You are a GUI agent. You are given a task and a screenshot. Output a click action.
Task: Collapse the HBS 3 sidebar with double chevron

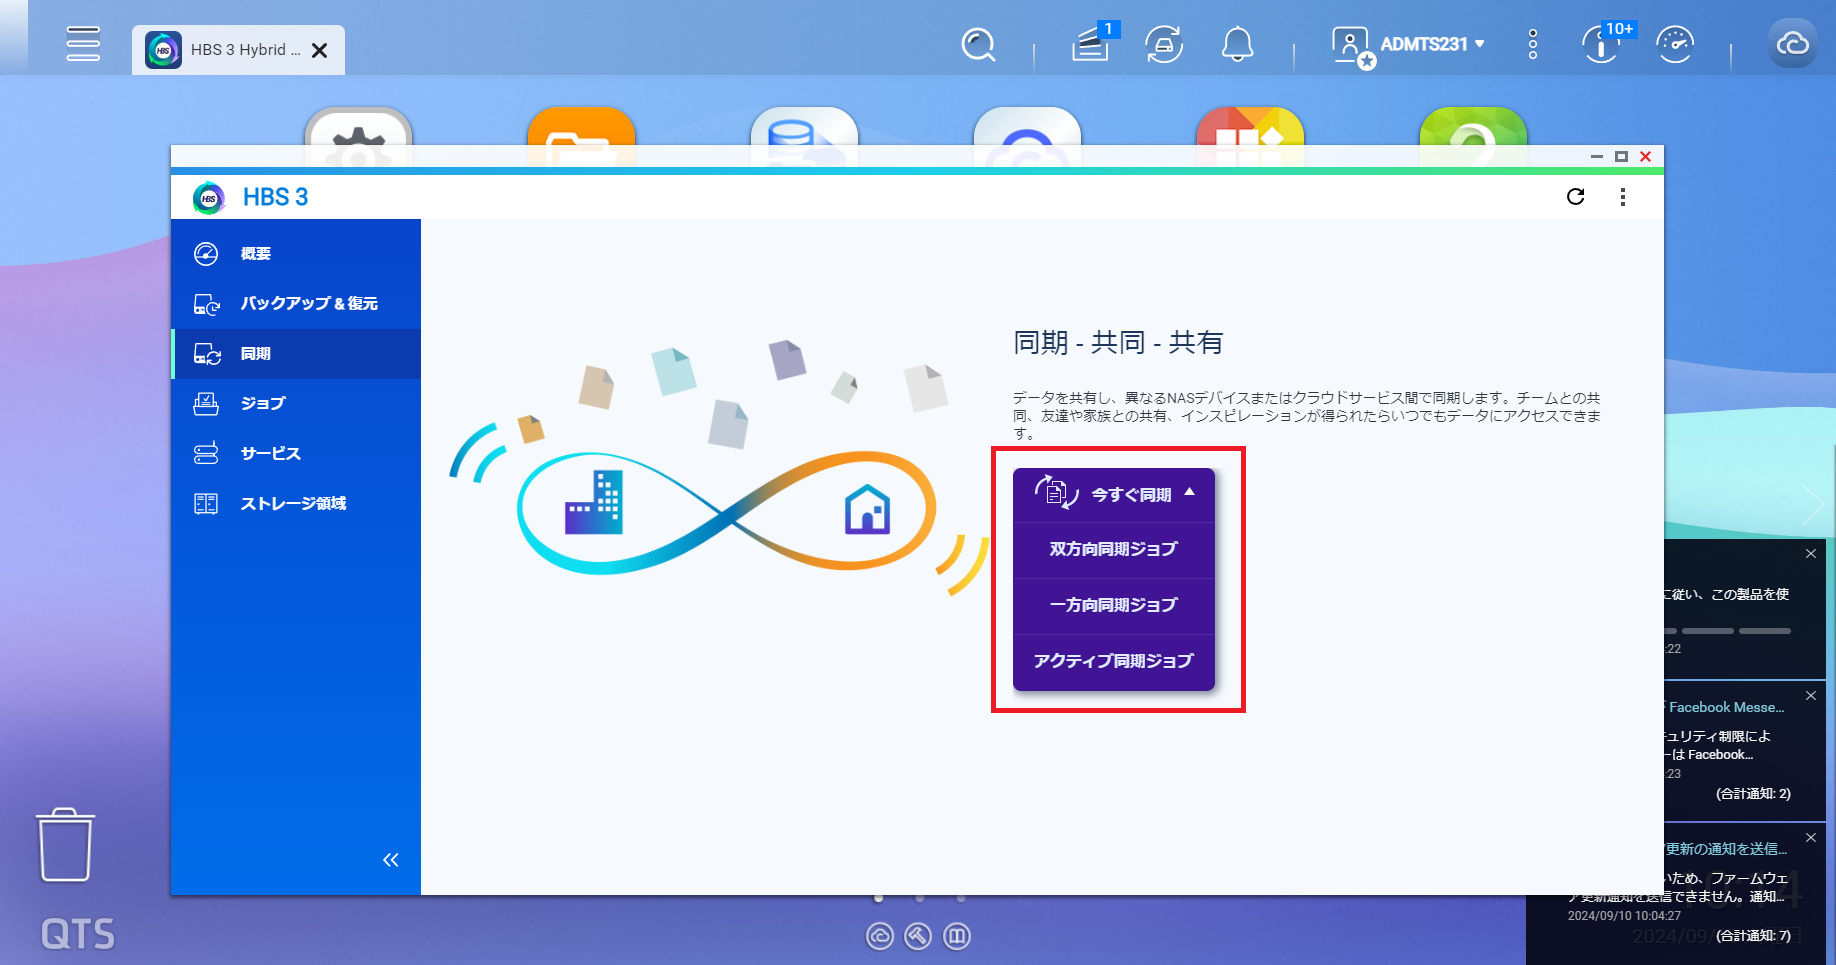tap(391, 860)
